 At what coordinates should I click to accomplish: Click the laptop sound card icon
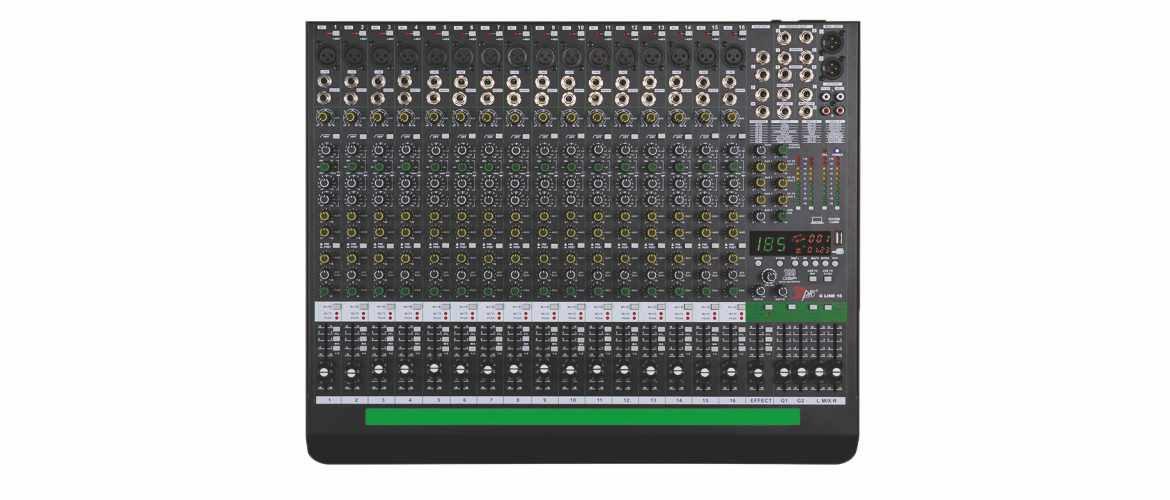point(817,219)
